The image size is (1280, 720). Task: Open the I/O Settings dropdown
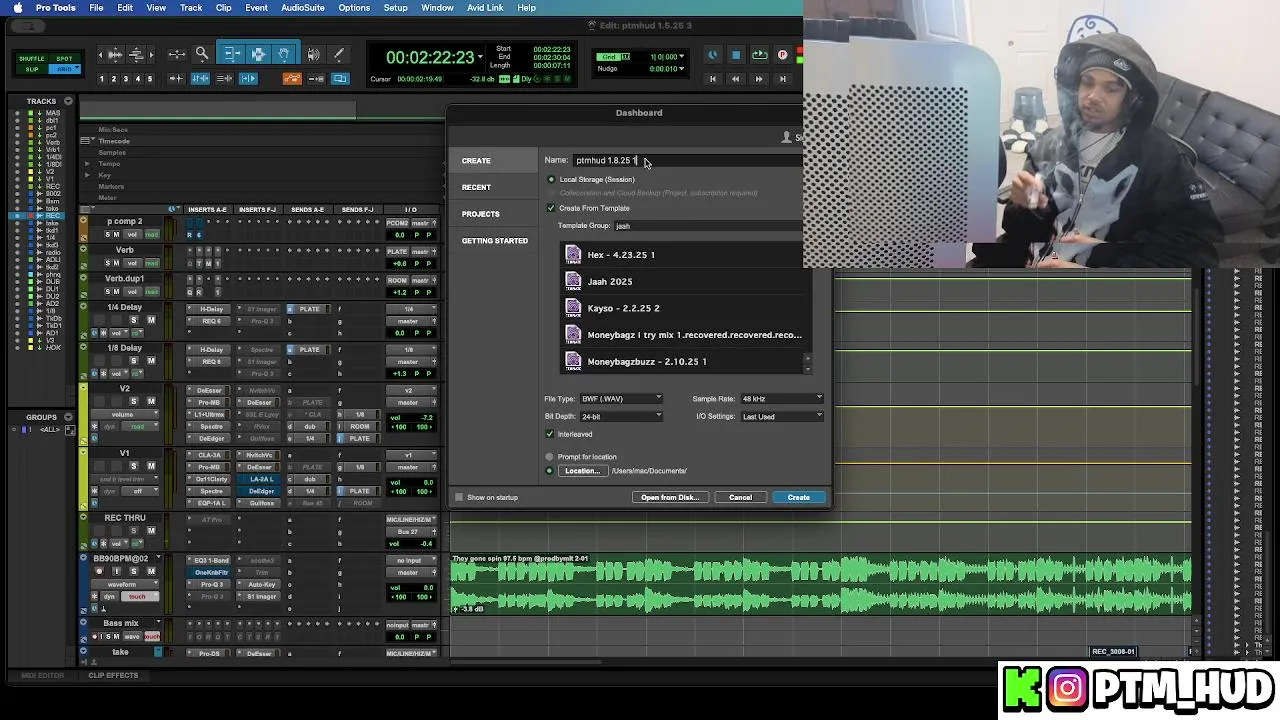782,416
